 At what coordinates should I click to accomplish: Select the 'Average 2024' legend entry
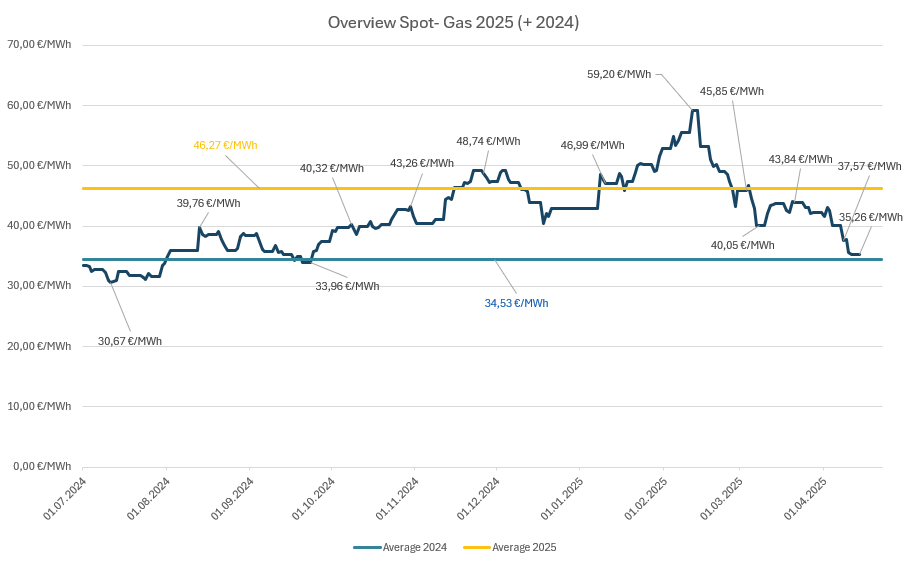pos(414,547)
